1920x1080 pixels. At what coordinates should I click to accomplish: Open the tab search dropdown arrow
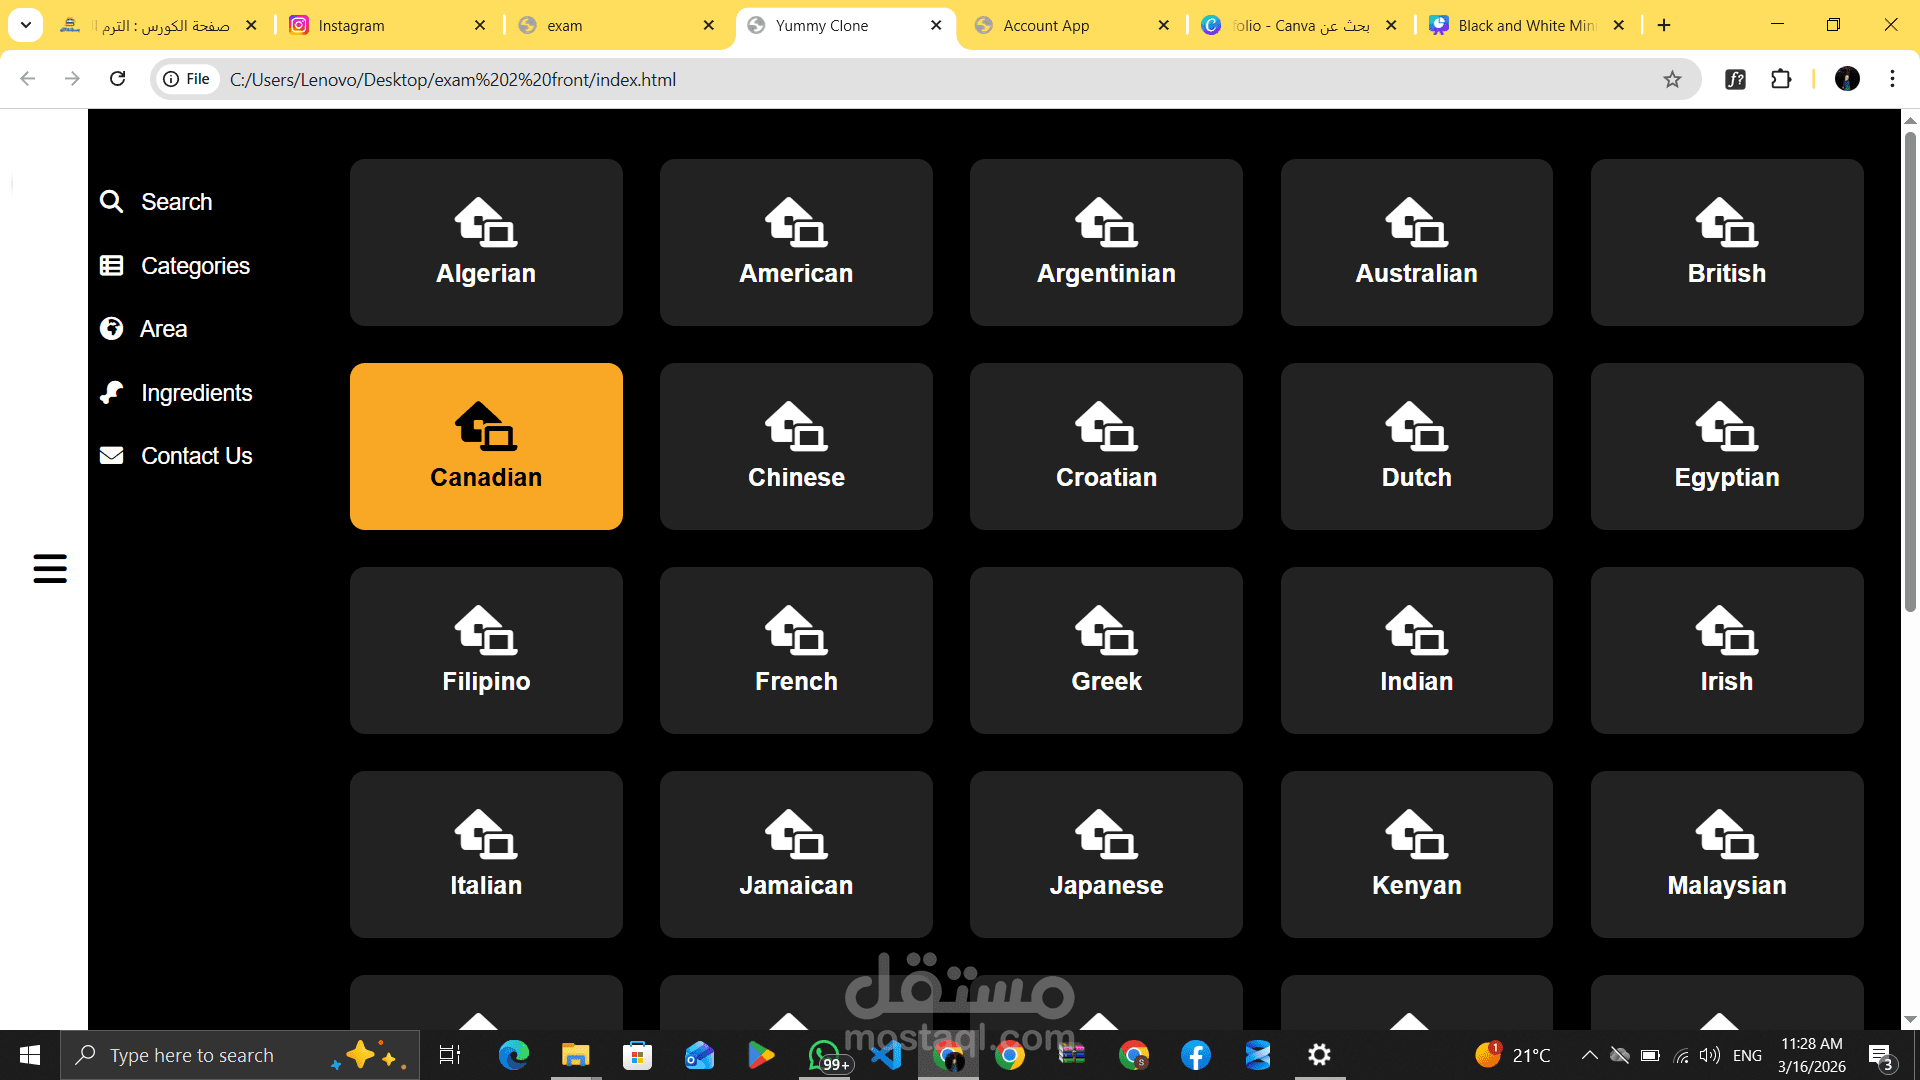pyautogui.click(x=26, y=25)
